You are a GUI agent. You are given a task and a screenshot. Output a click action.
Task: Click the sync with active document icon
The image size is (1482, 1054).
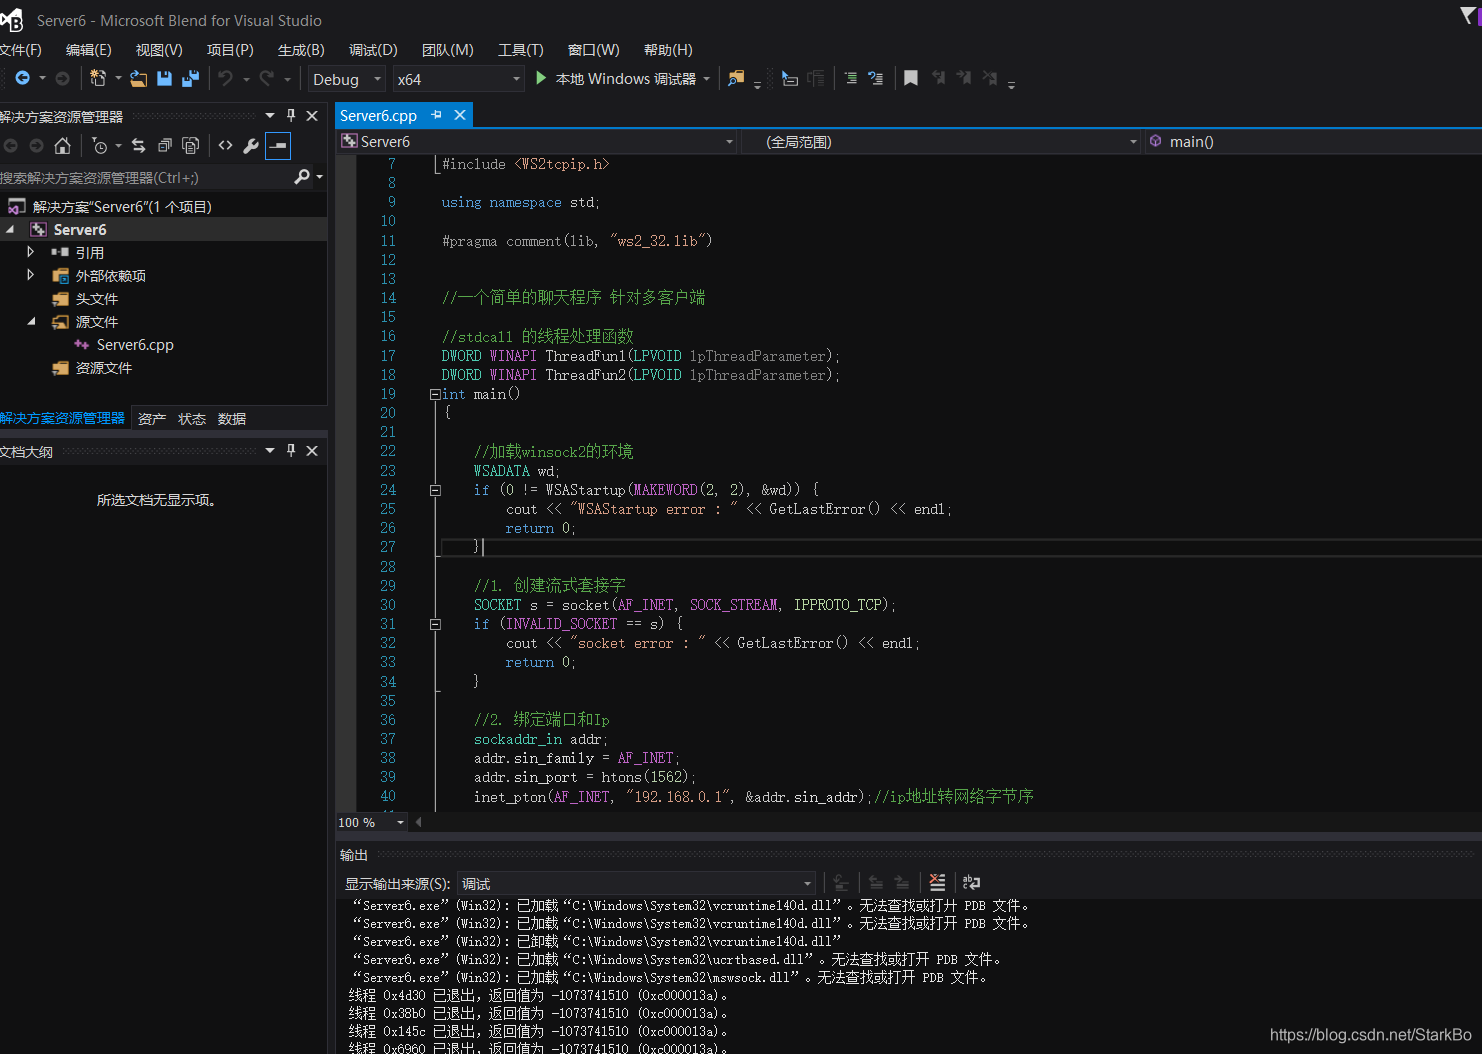pos(138,146)
